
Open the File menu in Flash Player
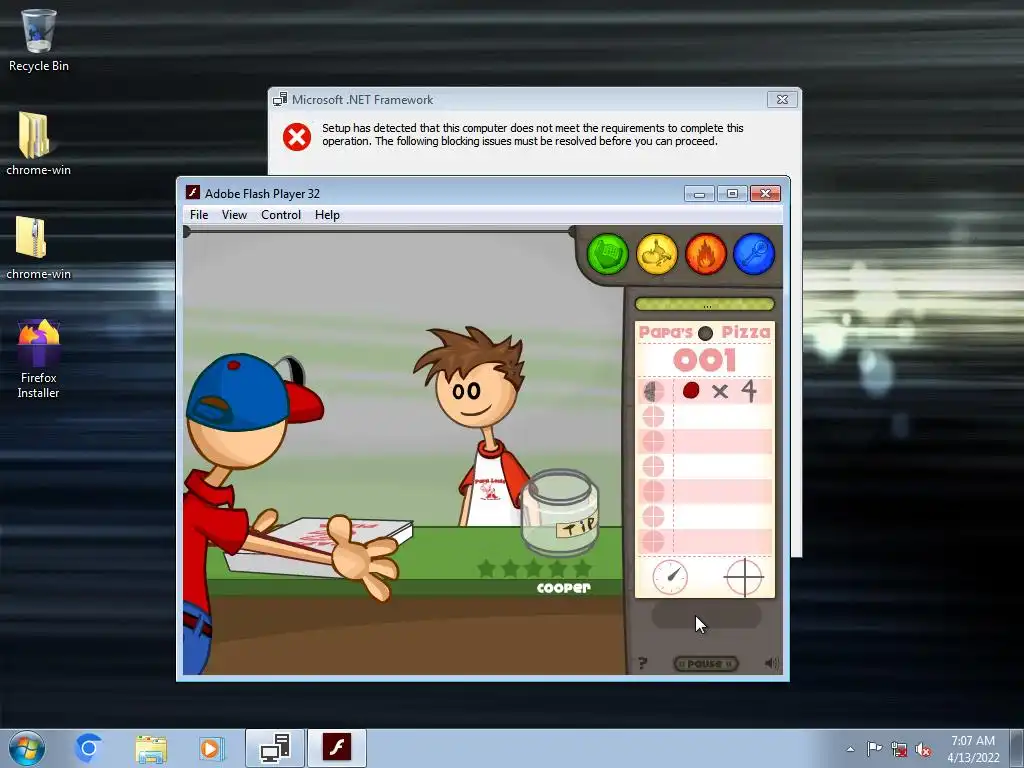point(199,215)
